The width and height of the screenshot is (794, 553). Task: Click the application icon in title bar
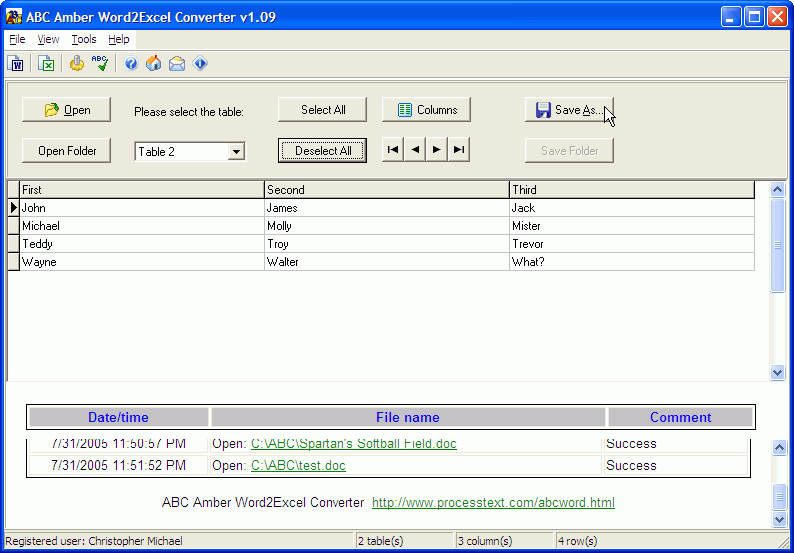coord(13,17)
